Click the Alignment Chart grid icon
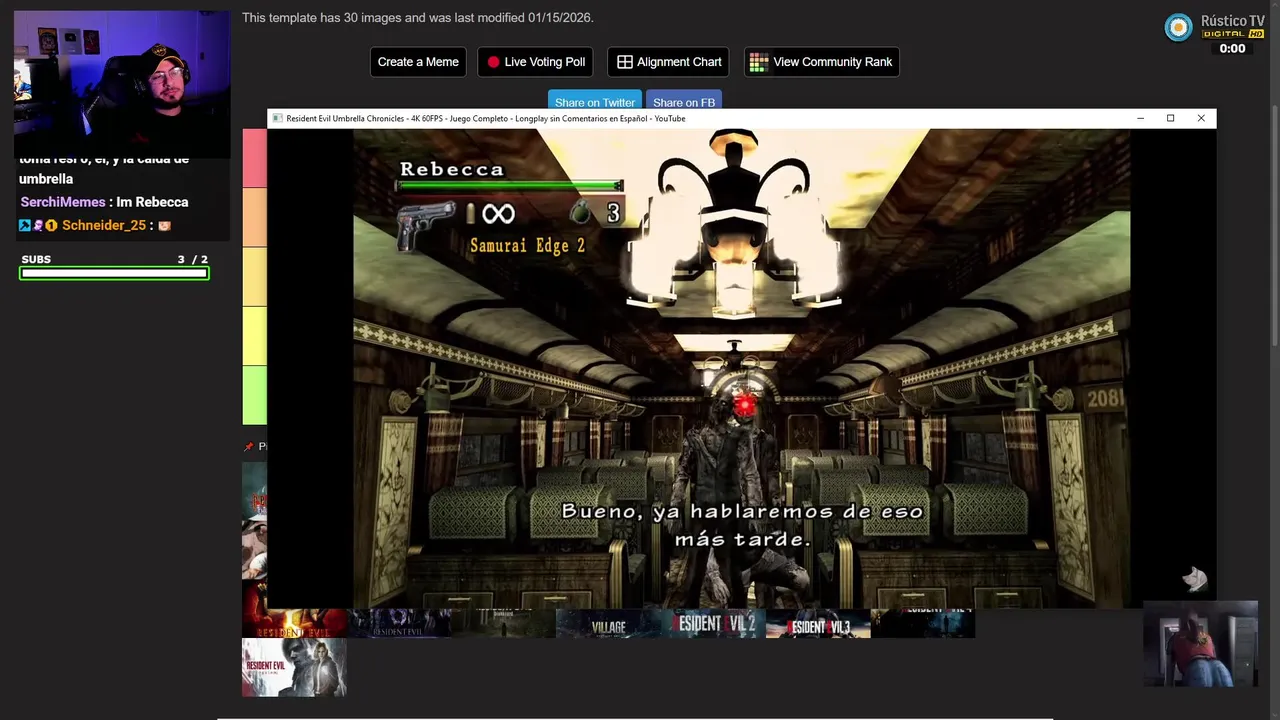This screenshot has height=720, width=1280. pyautogui.click(x=625, y=62)
